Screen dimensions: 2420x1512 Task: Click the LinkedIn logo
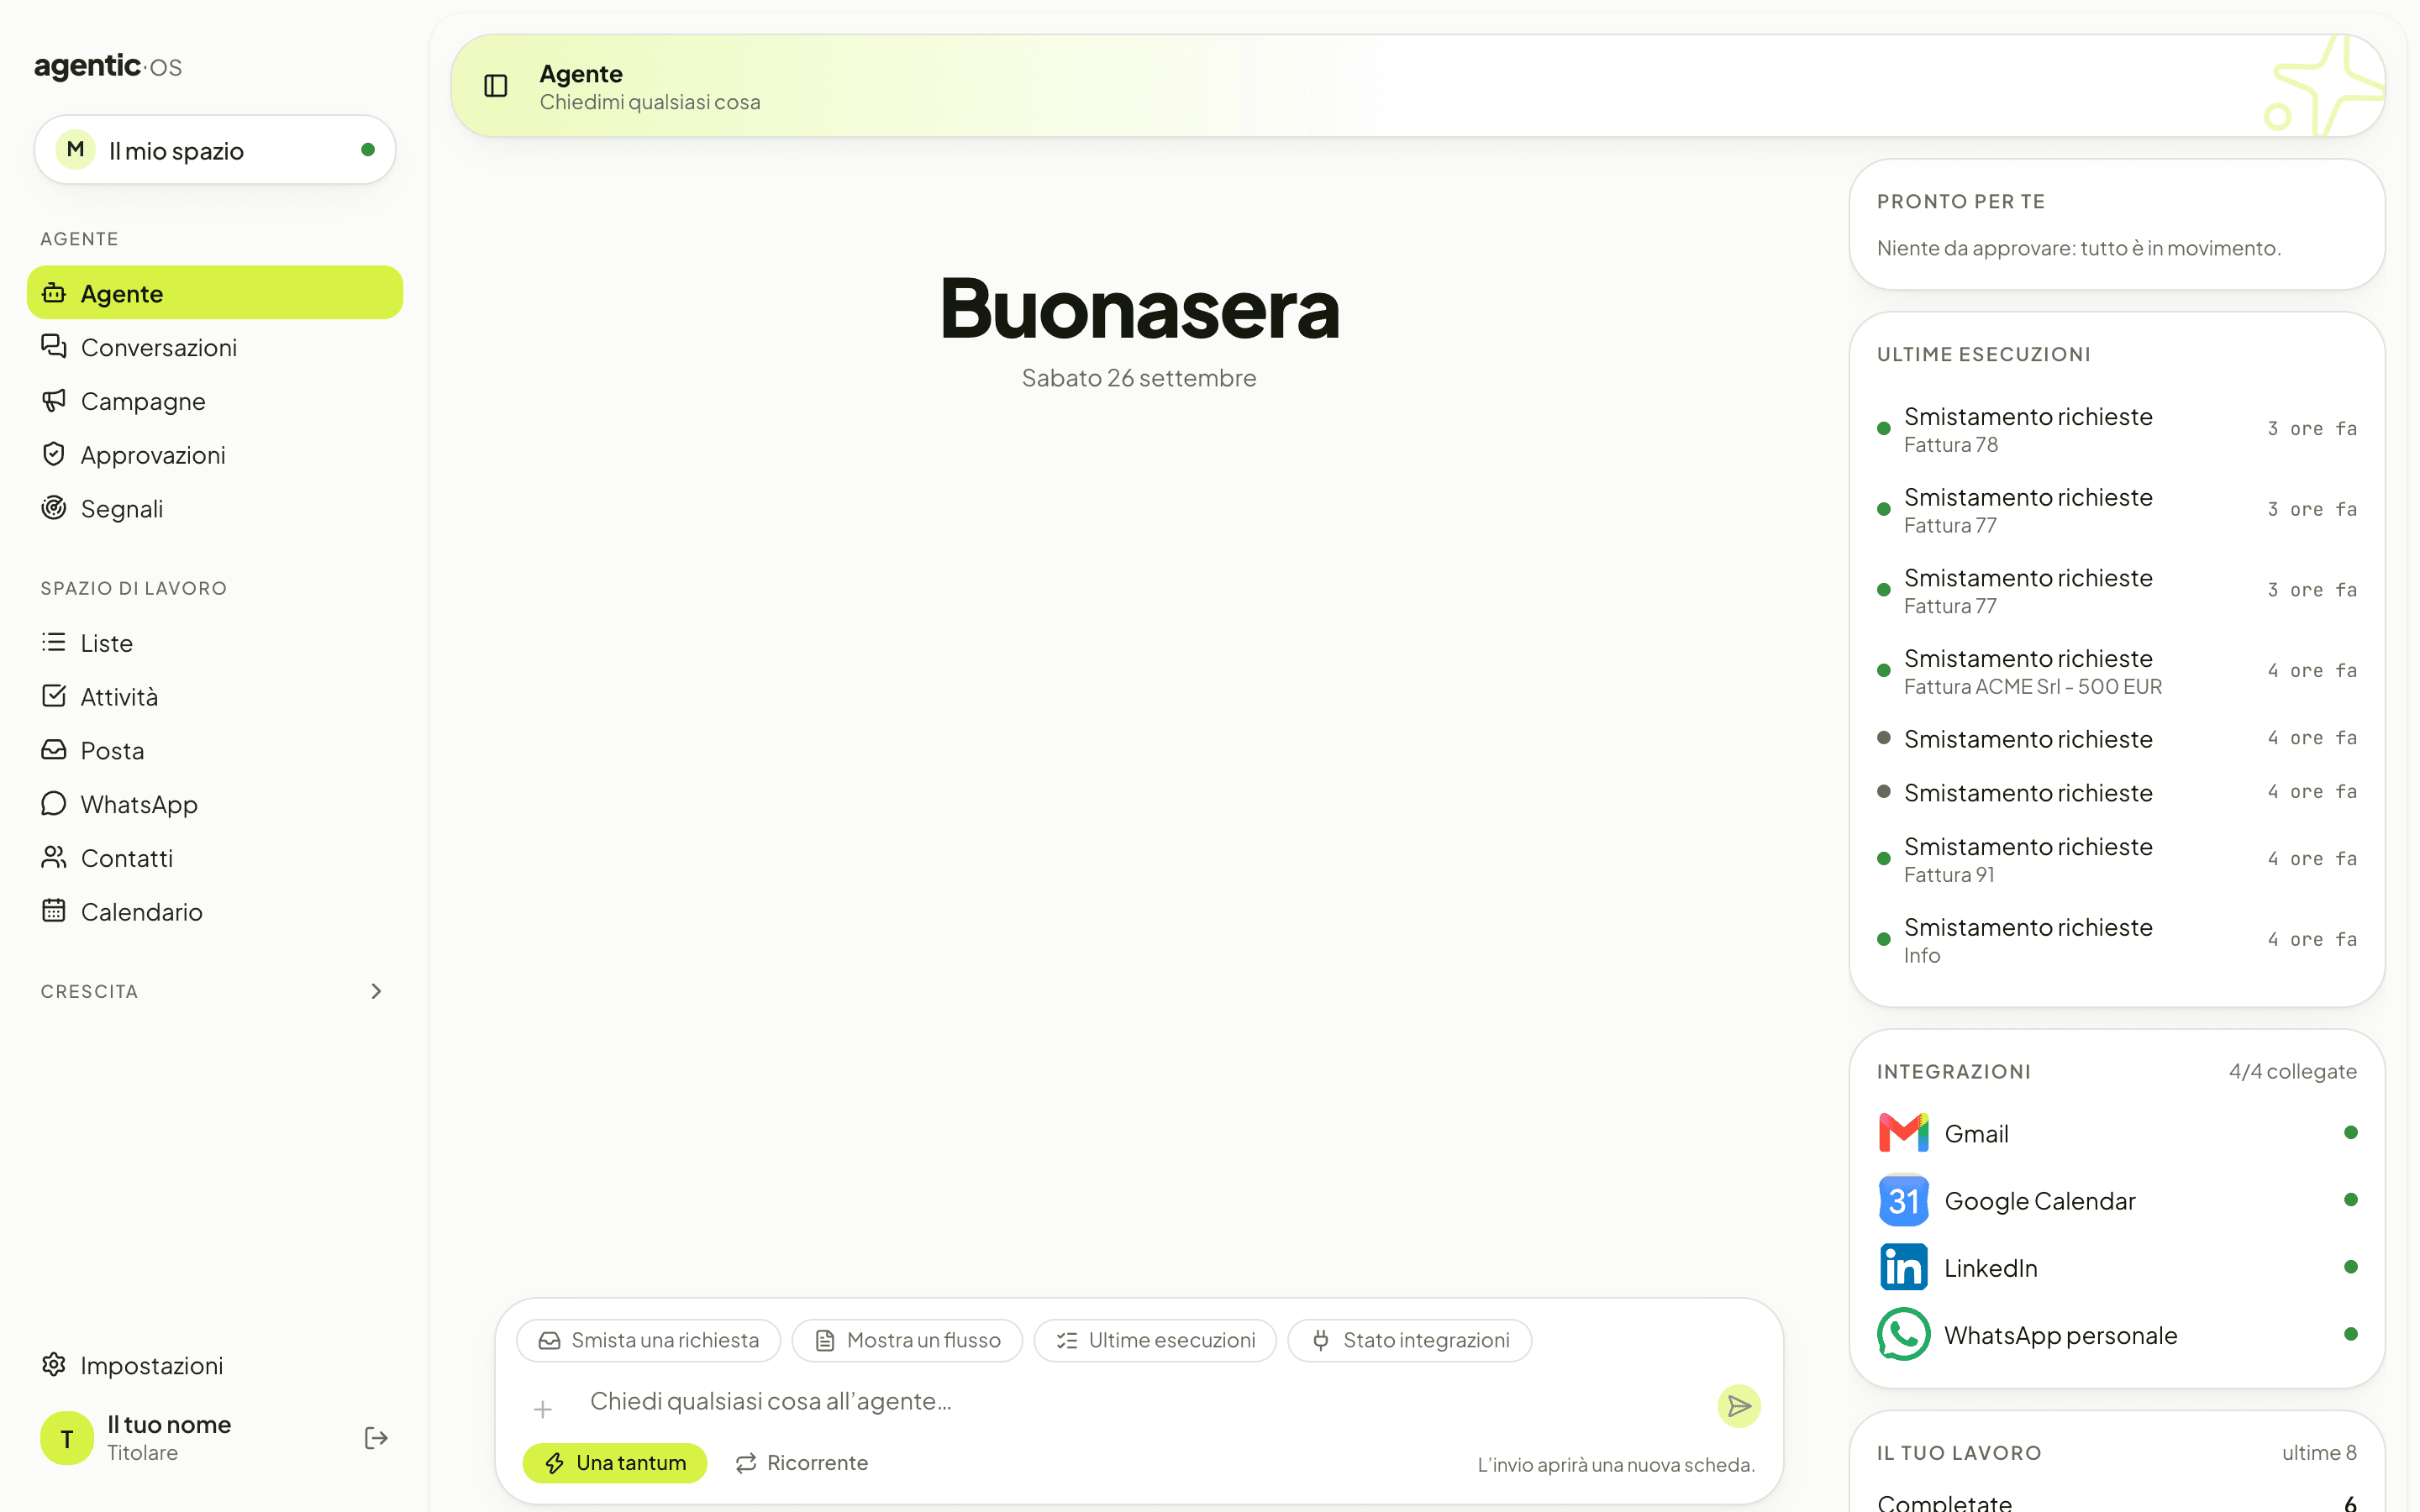tap(1903, 1267)
